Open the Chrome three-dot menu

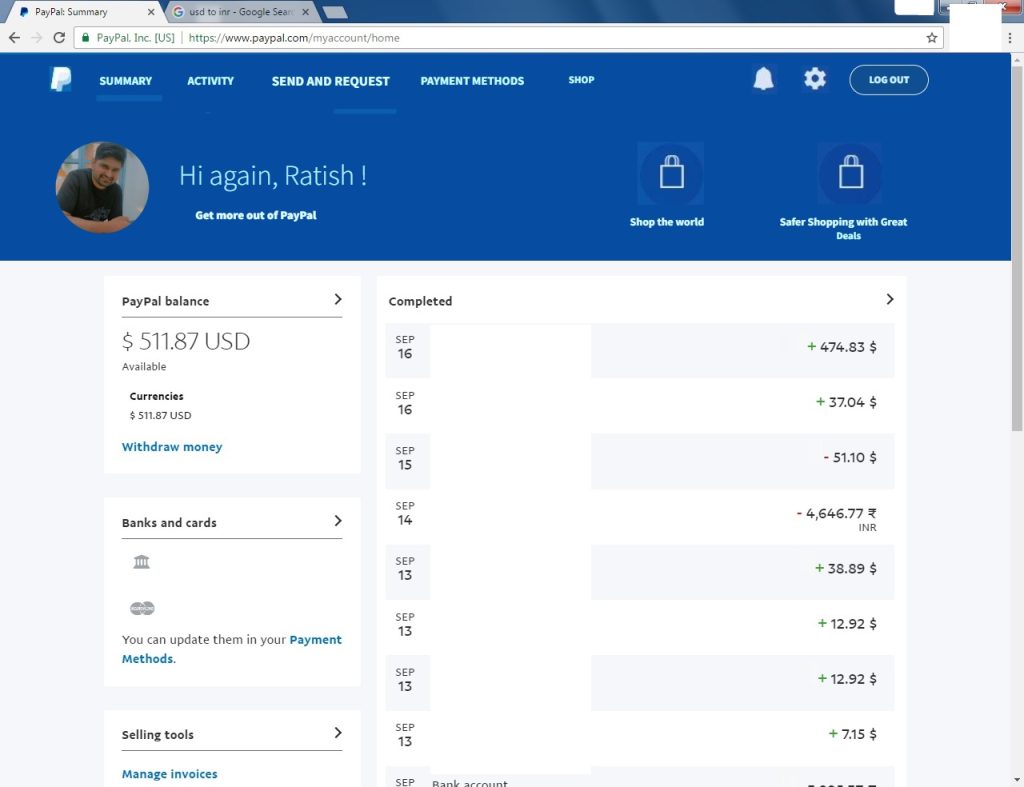tap(1010, 38)
